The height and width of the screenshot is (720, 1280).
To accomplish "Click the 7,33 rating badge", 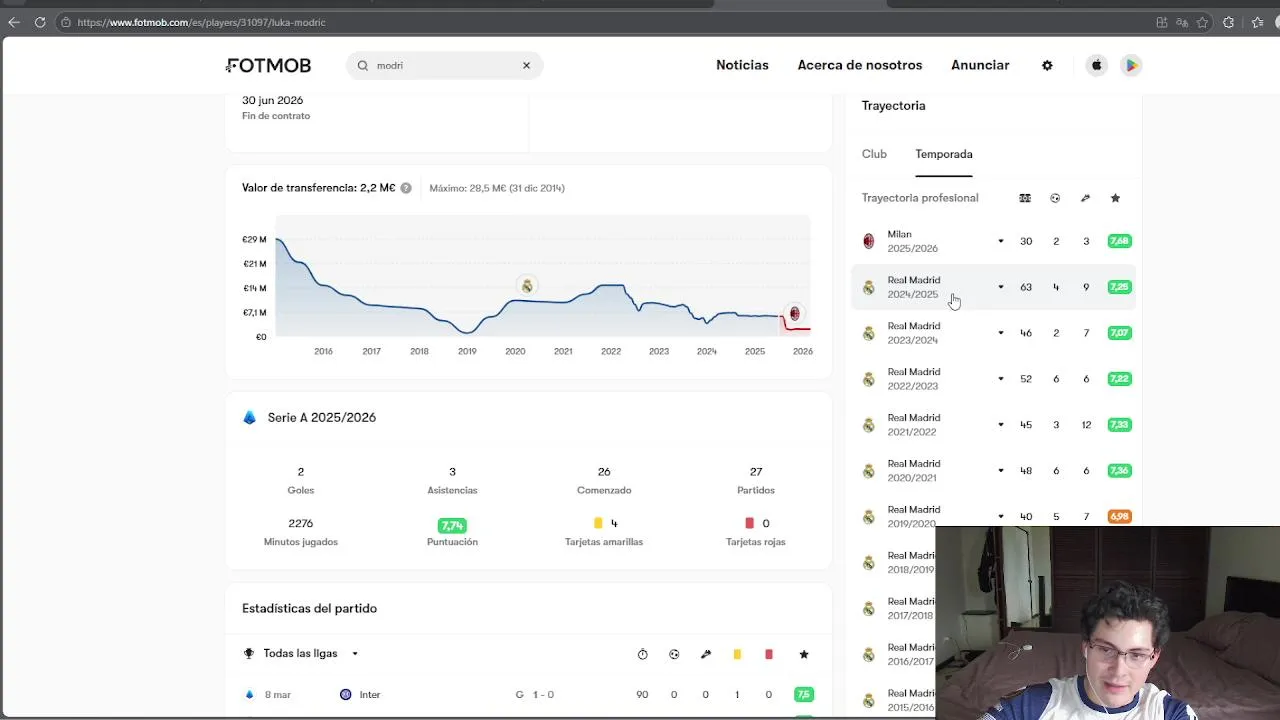I will (1119, 425).
